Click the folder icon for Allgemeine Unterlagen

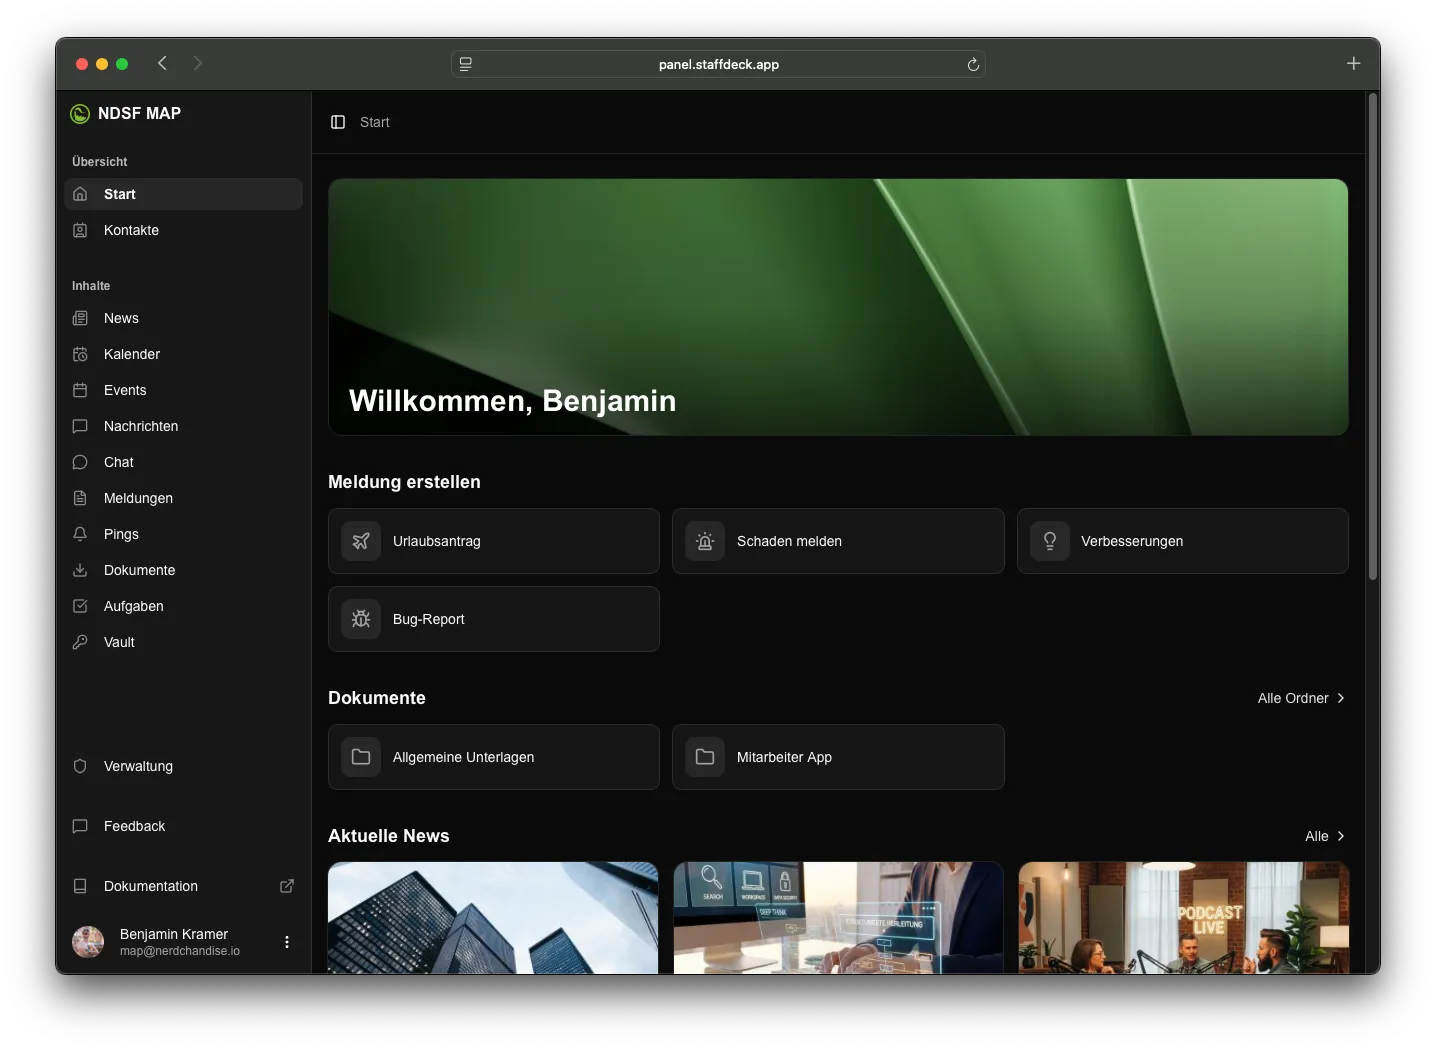click(x=361, y=757)
